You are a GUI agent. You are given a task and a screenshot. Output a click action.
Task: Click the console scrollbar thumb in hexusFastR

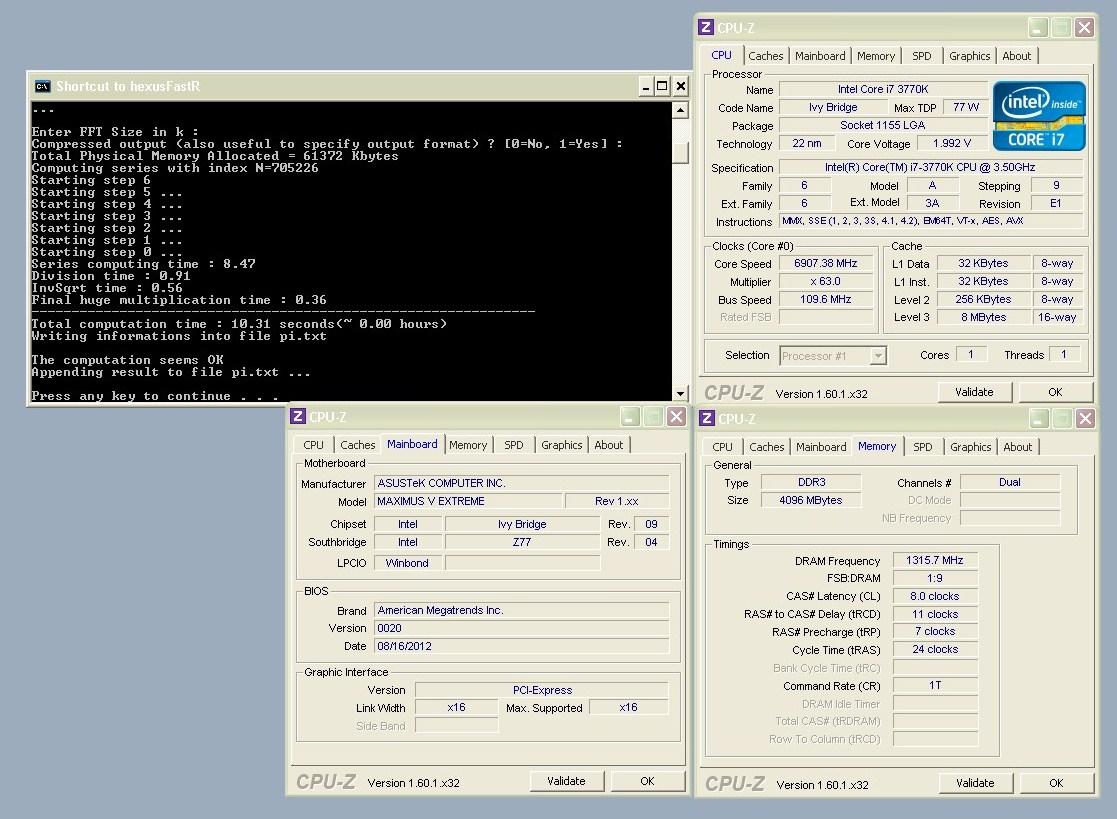[x=680, y=152]
